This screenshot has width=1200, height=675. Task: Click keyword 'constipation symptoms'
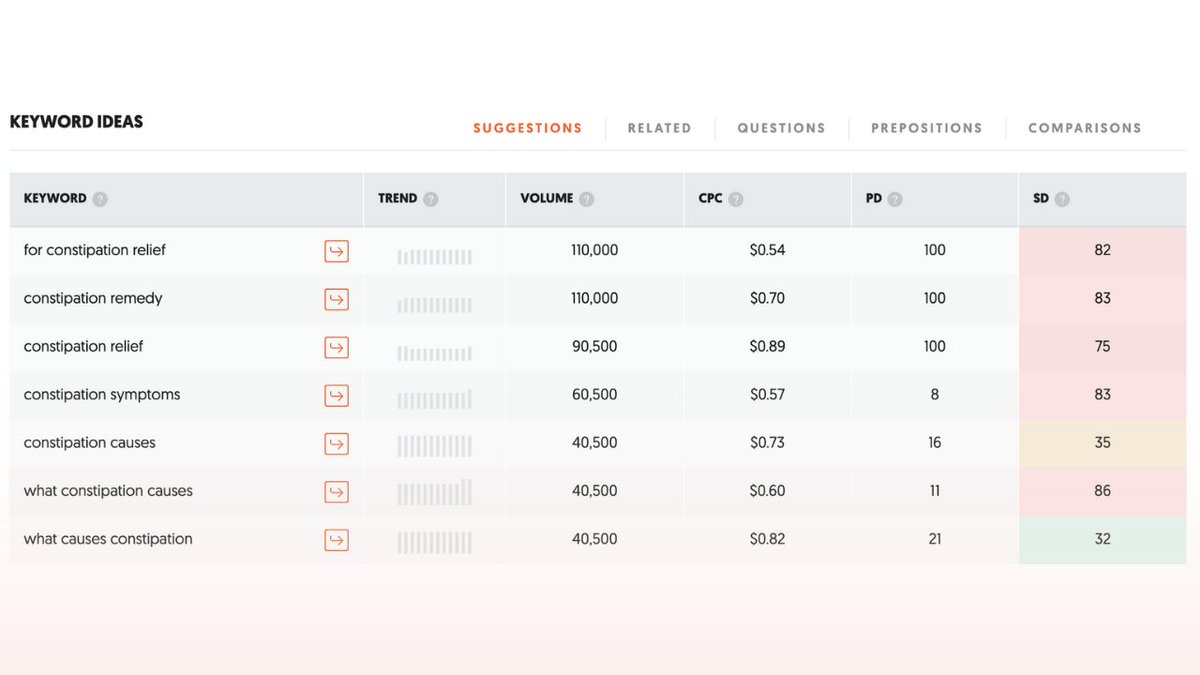(x=102, y=394)
